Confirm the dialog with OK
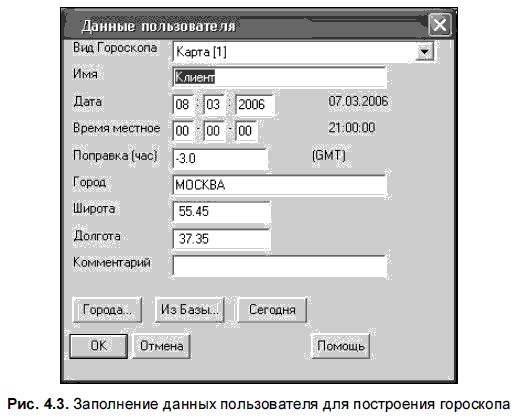This screenshot has height=420, width=517. [98, 346]
